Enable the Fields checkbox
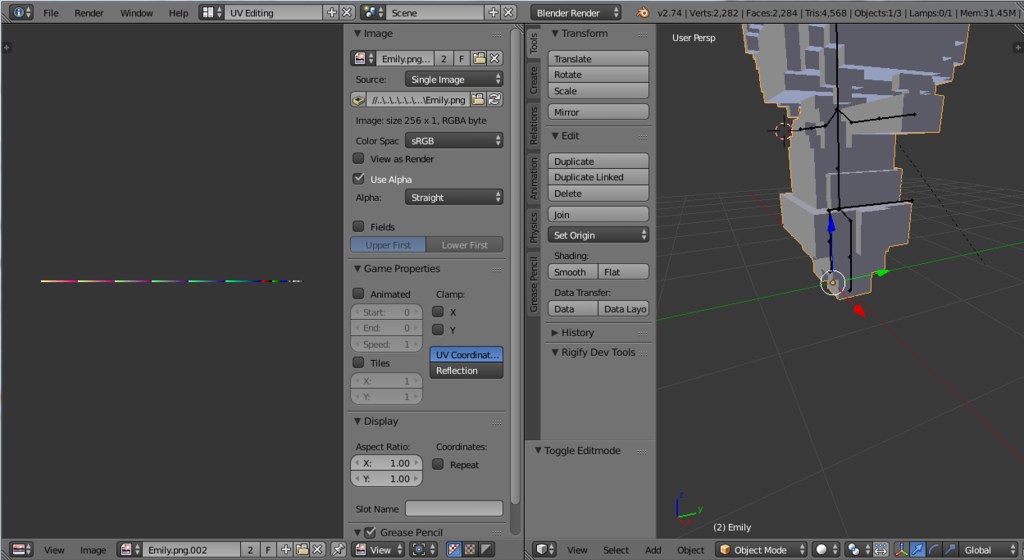1024x560 pixels. [359, 226]
